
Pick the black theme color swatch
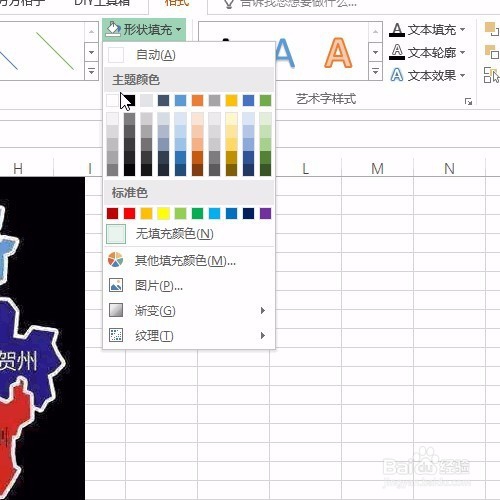(130, 100)
